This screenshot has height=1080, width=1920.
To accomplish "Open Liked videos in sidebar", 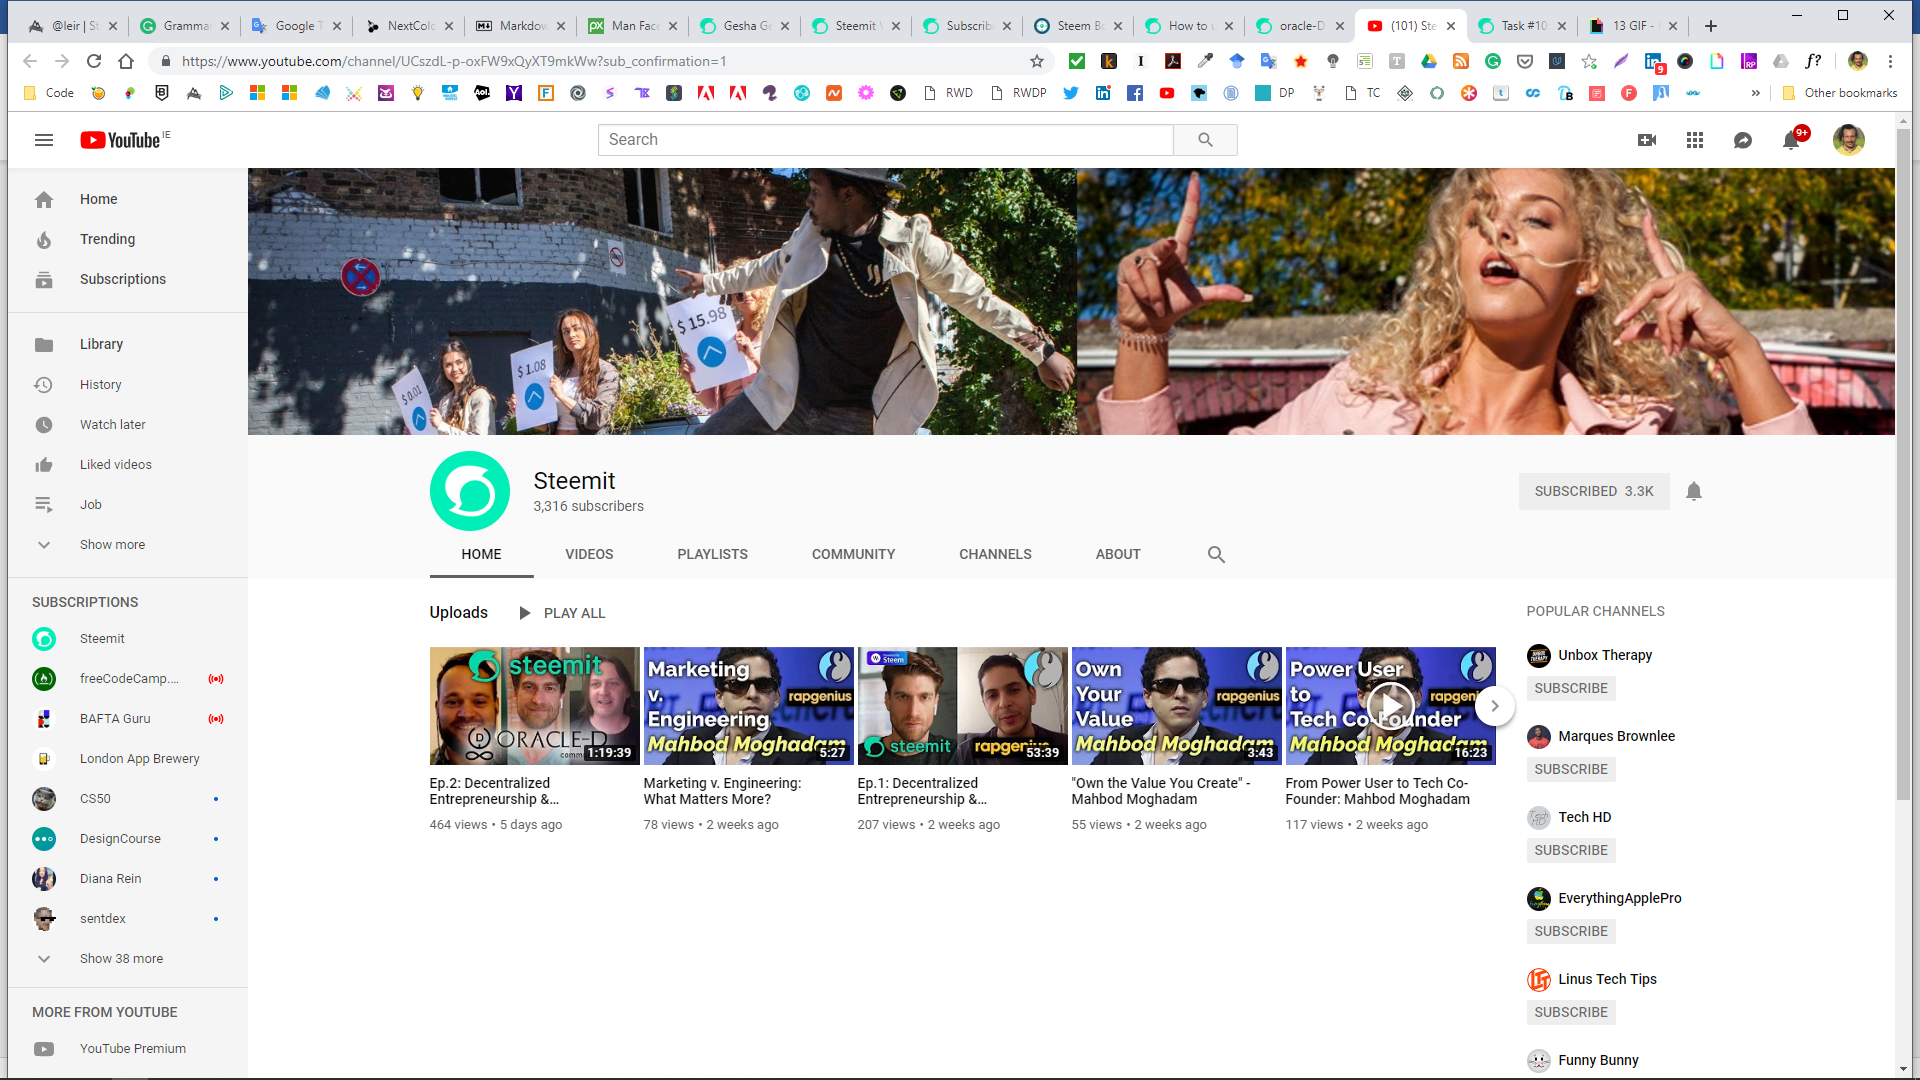I will (128, 465).
